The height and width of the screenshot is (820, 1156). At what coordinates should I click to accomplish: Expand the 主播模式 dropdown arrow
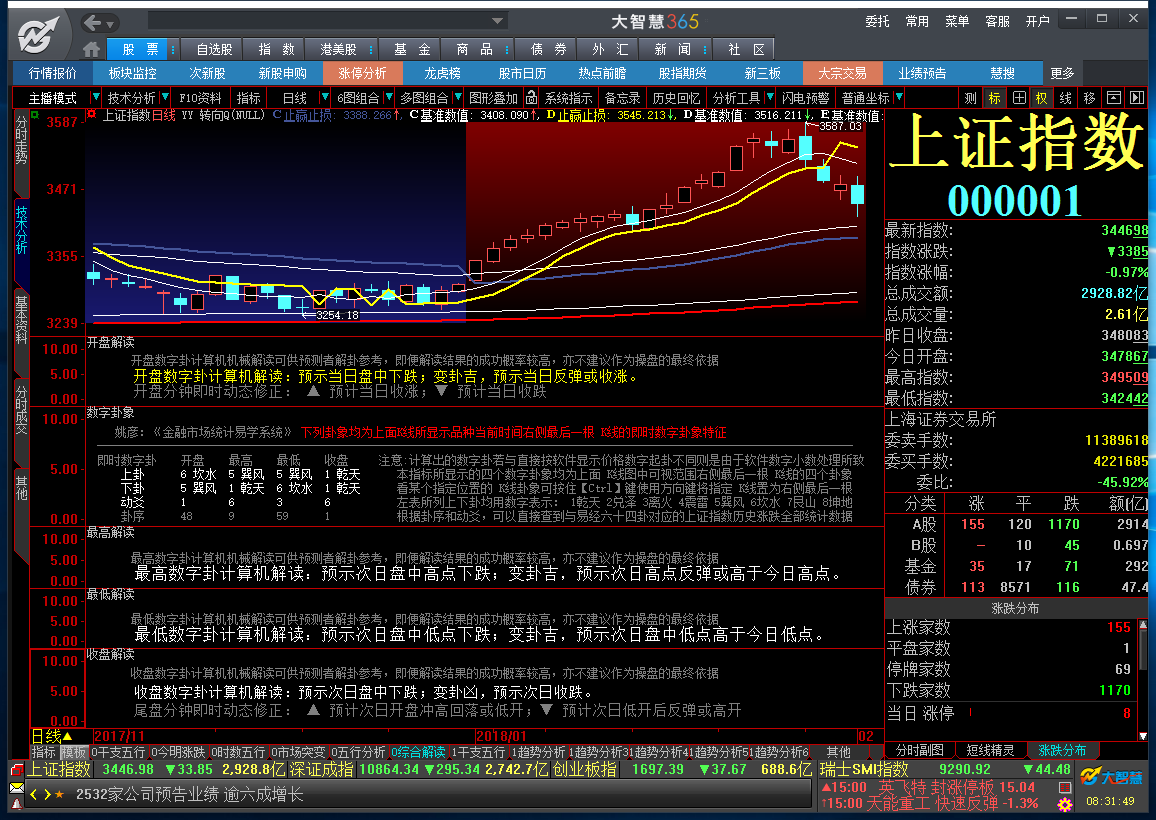pos(95,97)
